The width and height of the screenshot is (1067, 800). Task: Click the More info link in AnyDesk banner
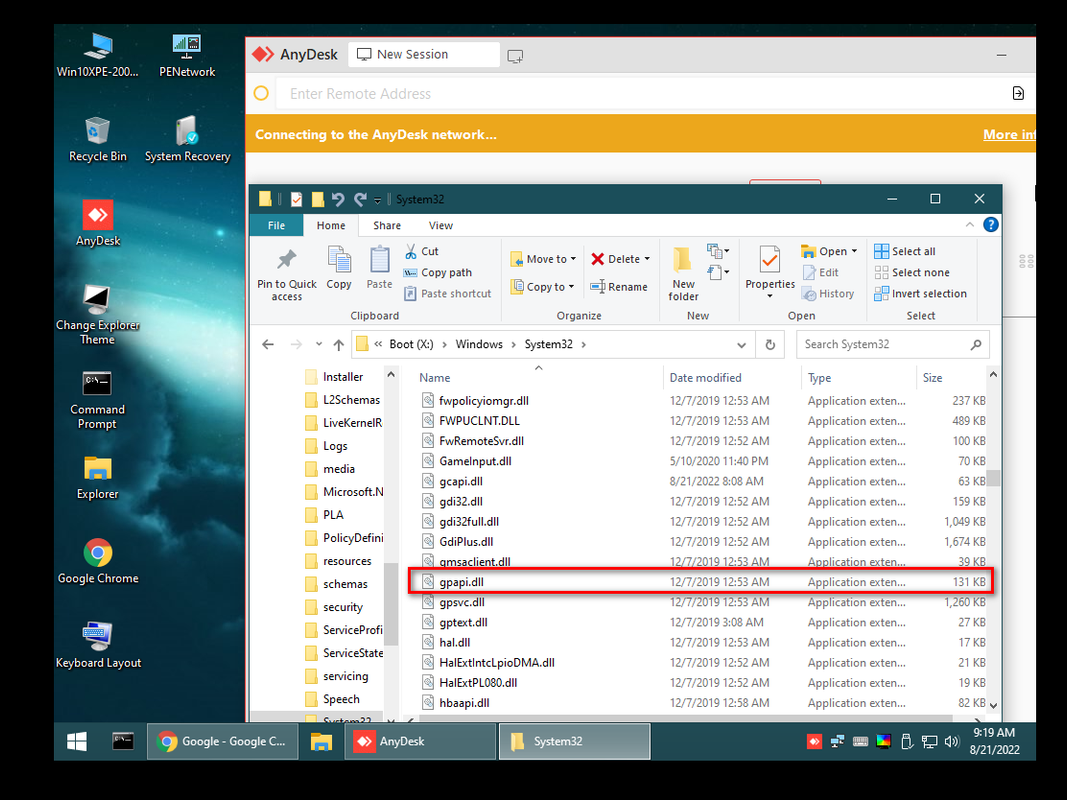coord(1009,135)
